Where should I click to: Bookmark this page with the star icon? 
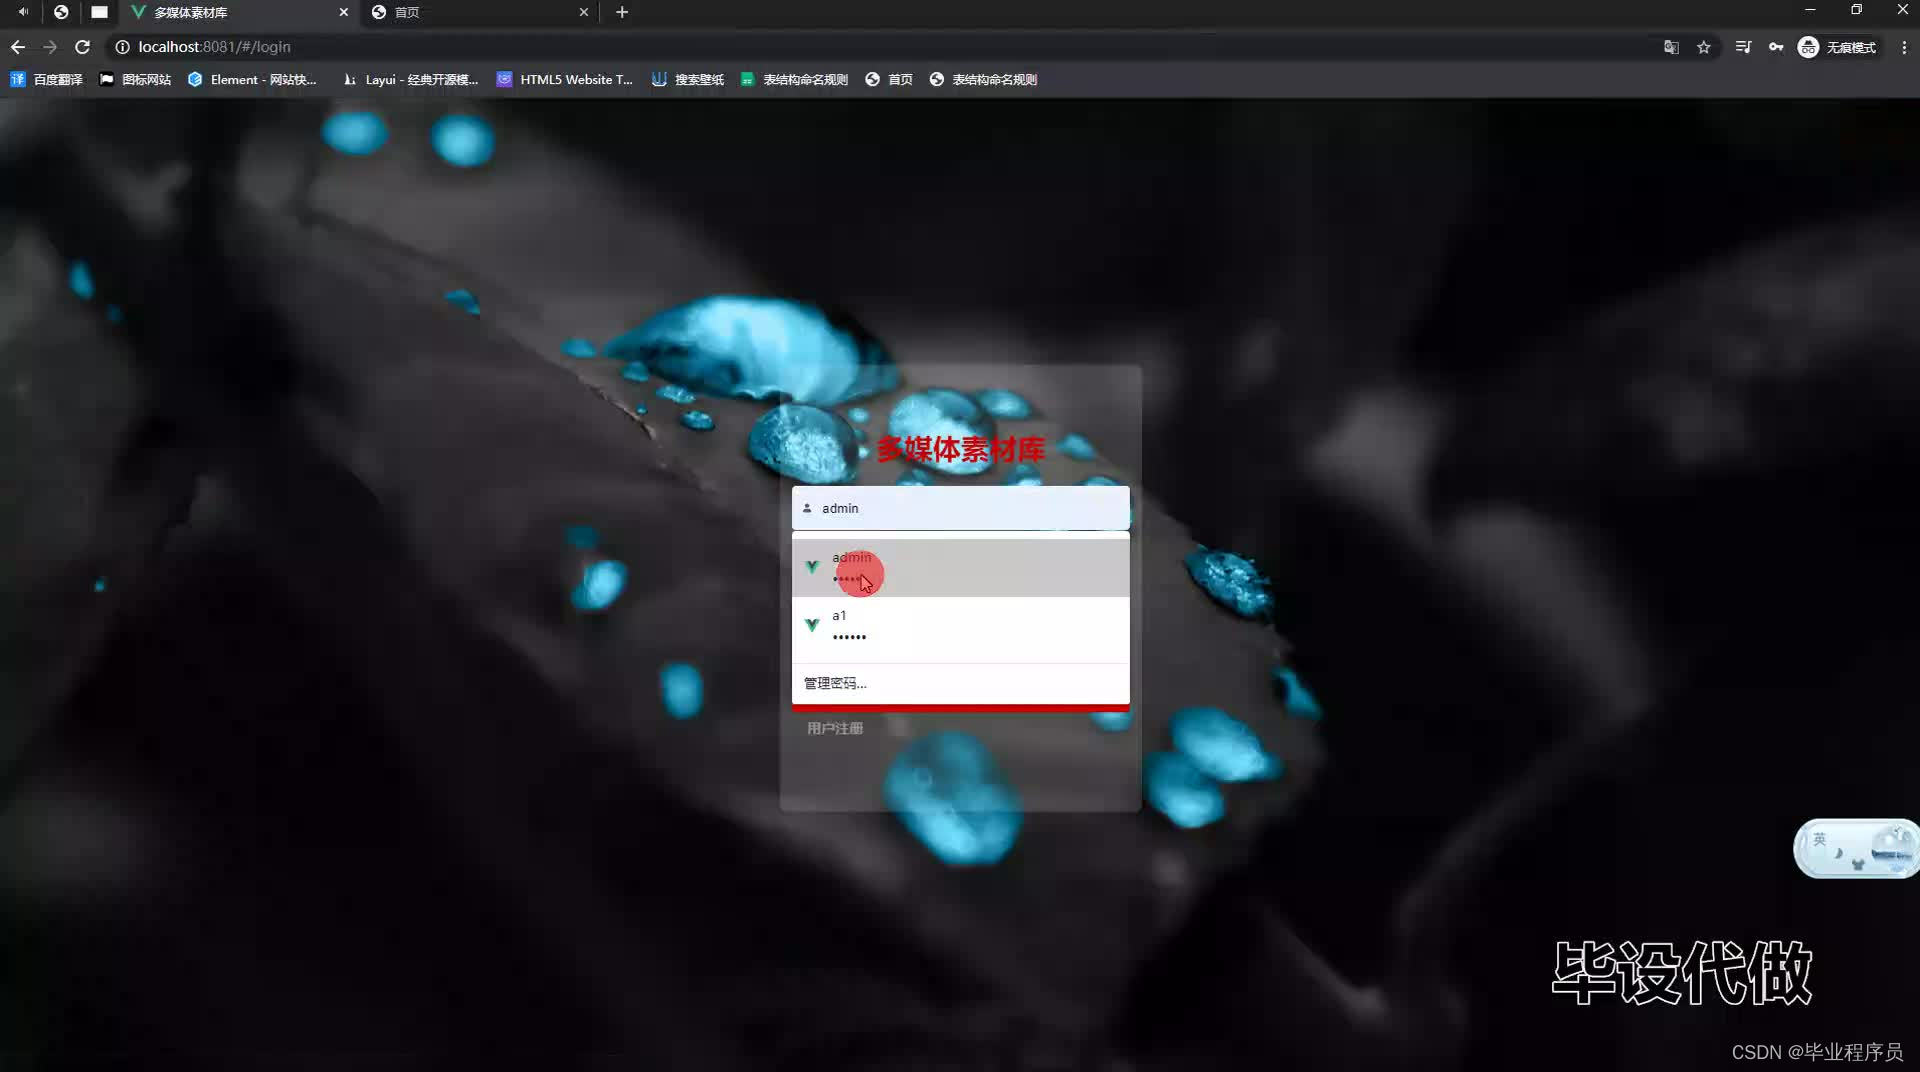(x=1704, y=47)
